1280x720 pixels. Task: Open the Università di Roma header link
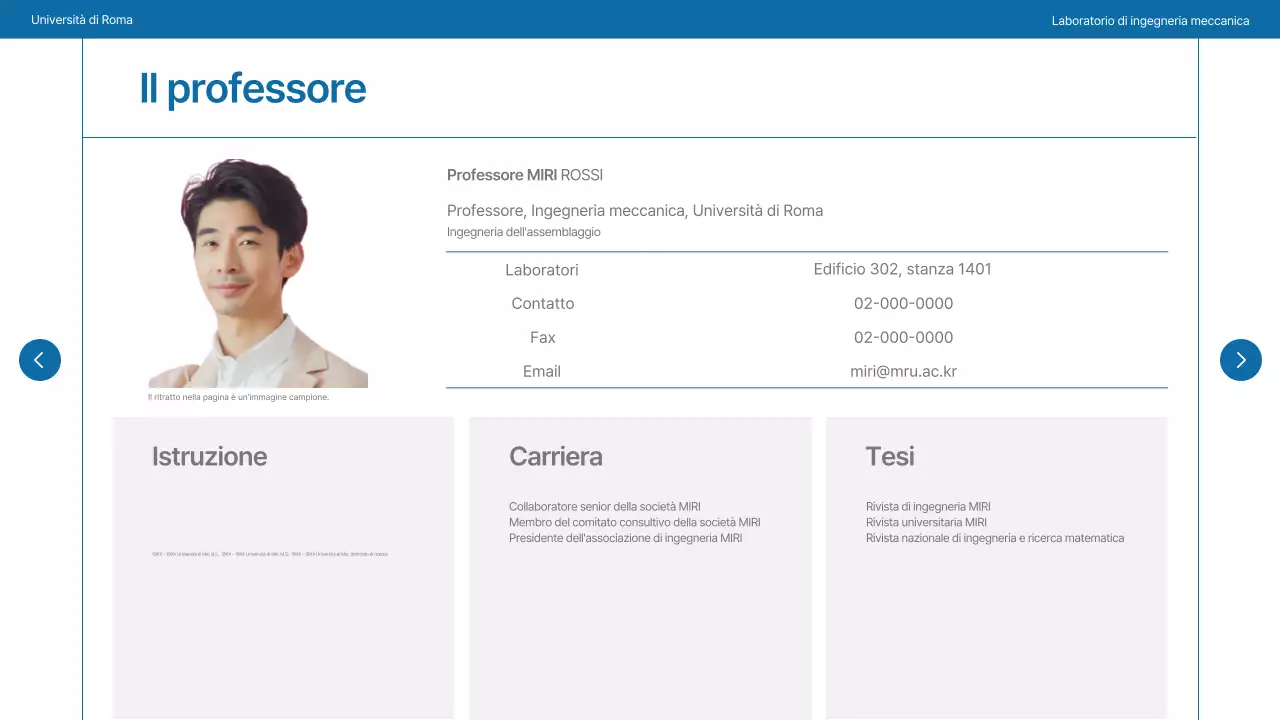82,20
